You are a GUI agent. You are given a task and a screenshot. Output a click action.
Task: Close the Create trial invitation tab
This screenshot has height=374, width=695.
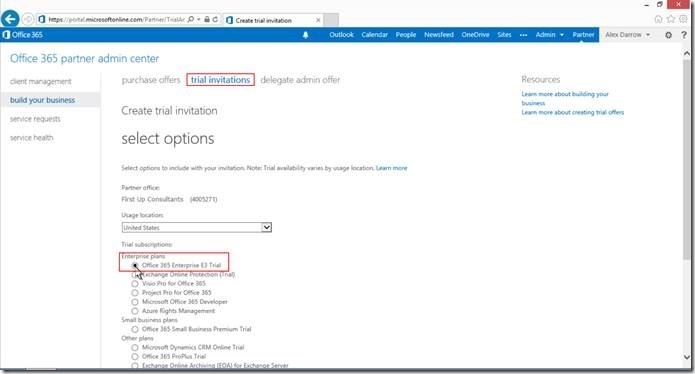point(318,20)
